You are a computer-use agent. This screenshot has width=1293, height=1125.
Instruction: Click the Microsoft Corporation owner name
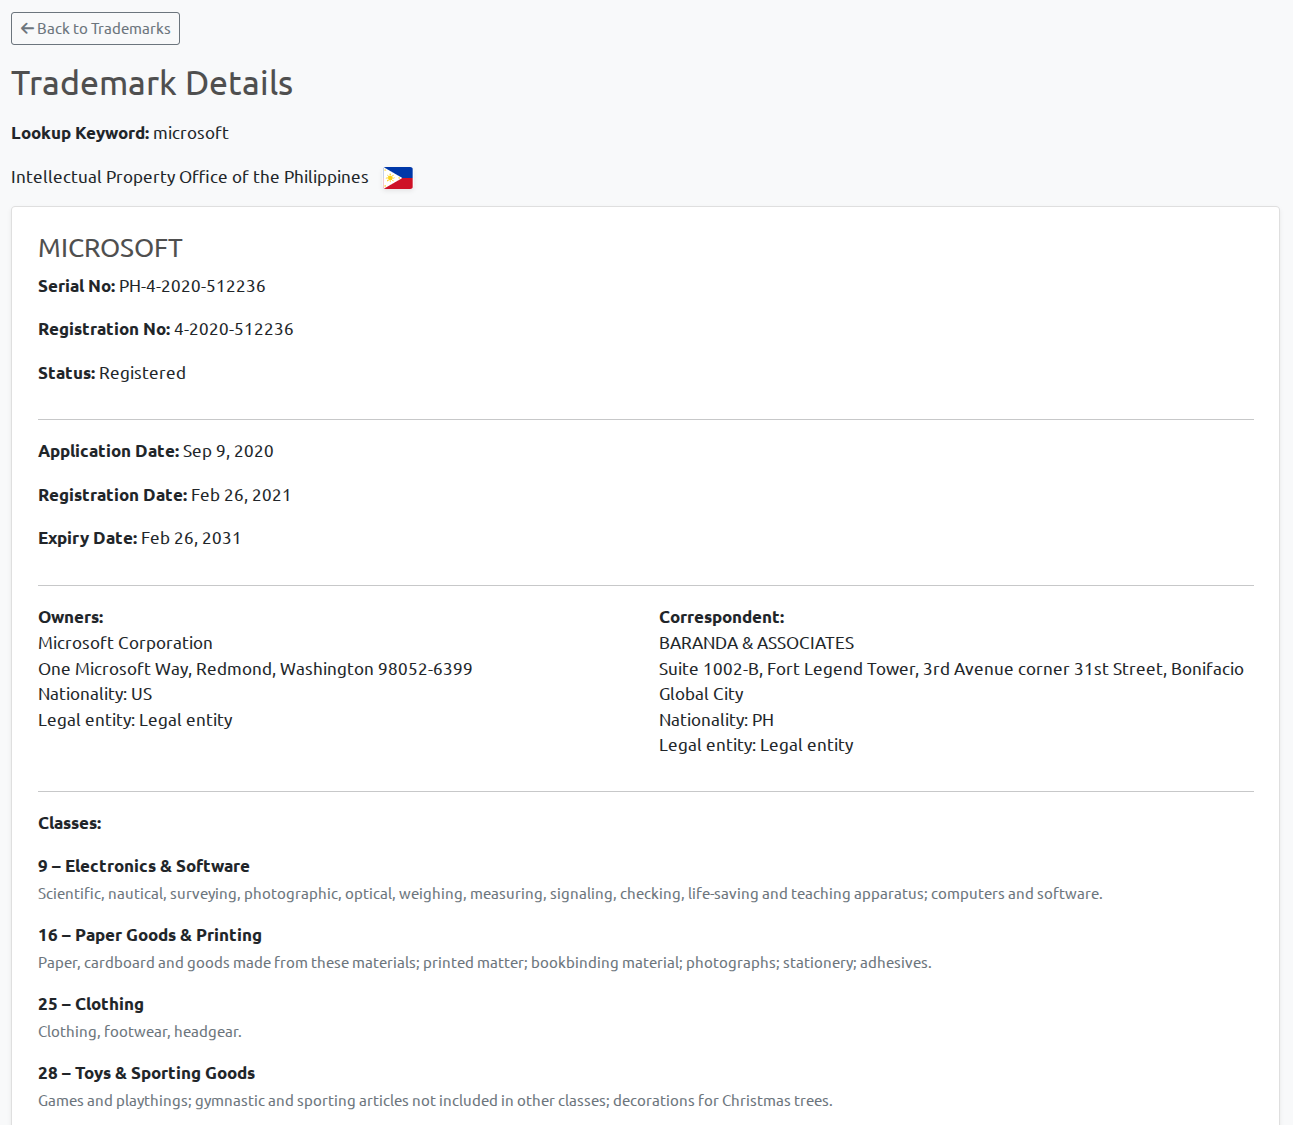coord(125,643)
